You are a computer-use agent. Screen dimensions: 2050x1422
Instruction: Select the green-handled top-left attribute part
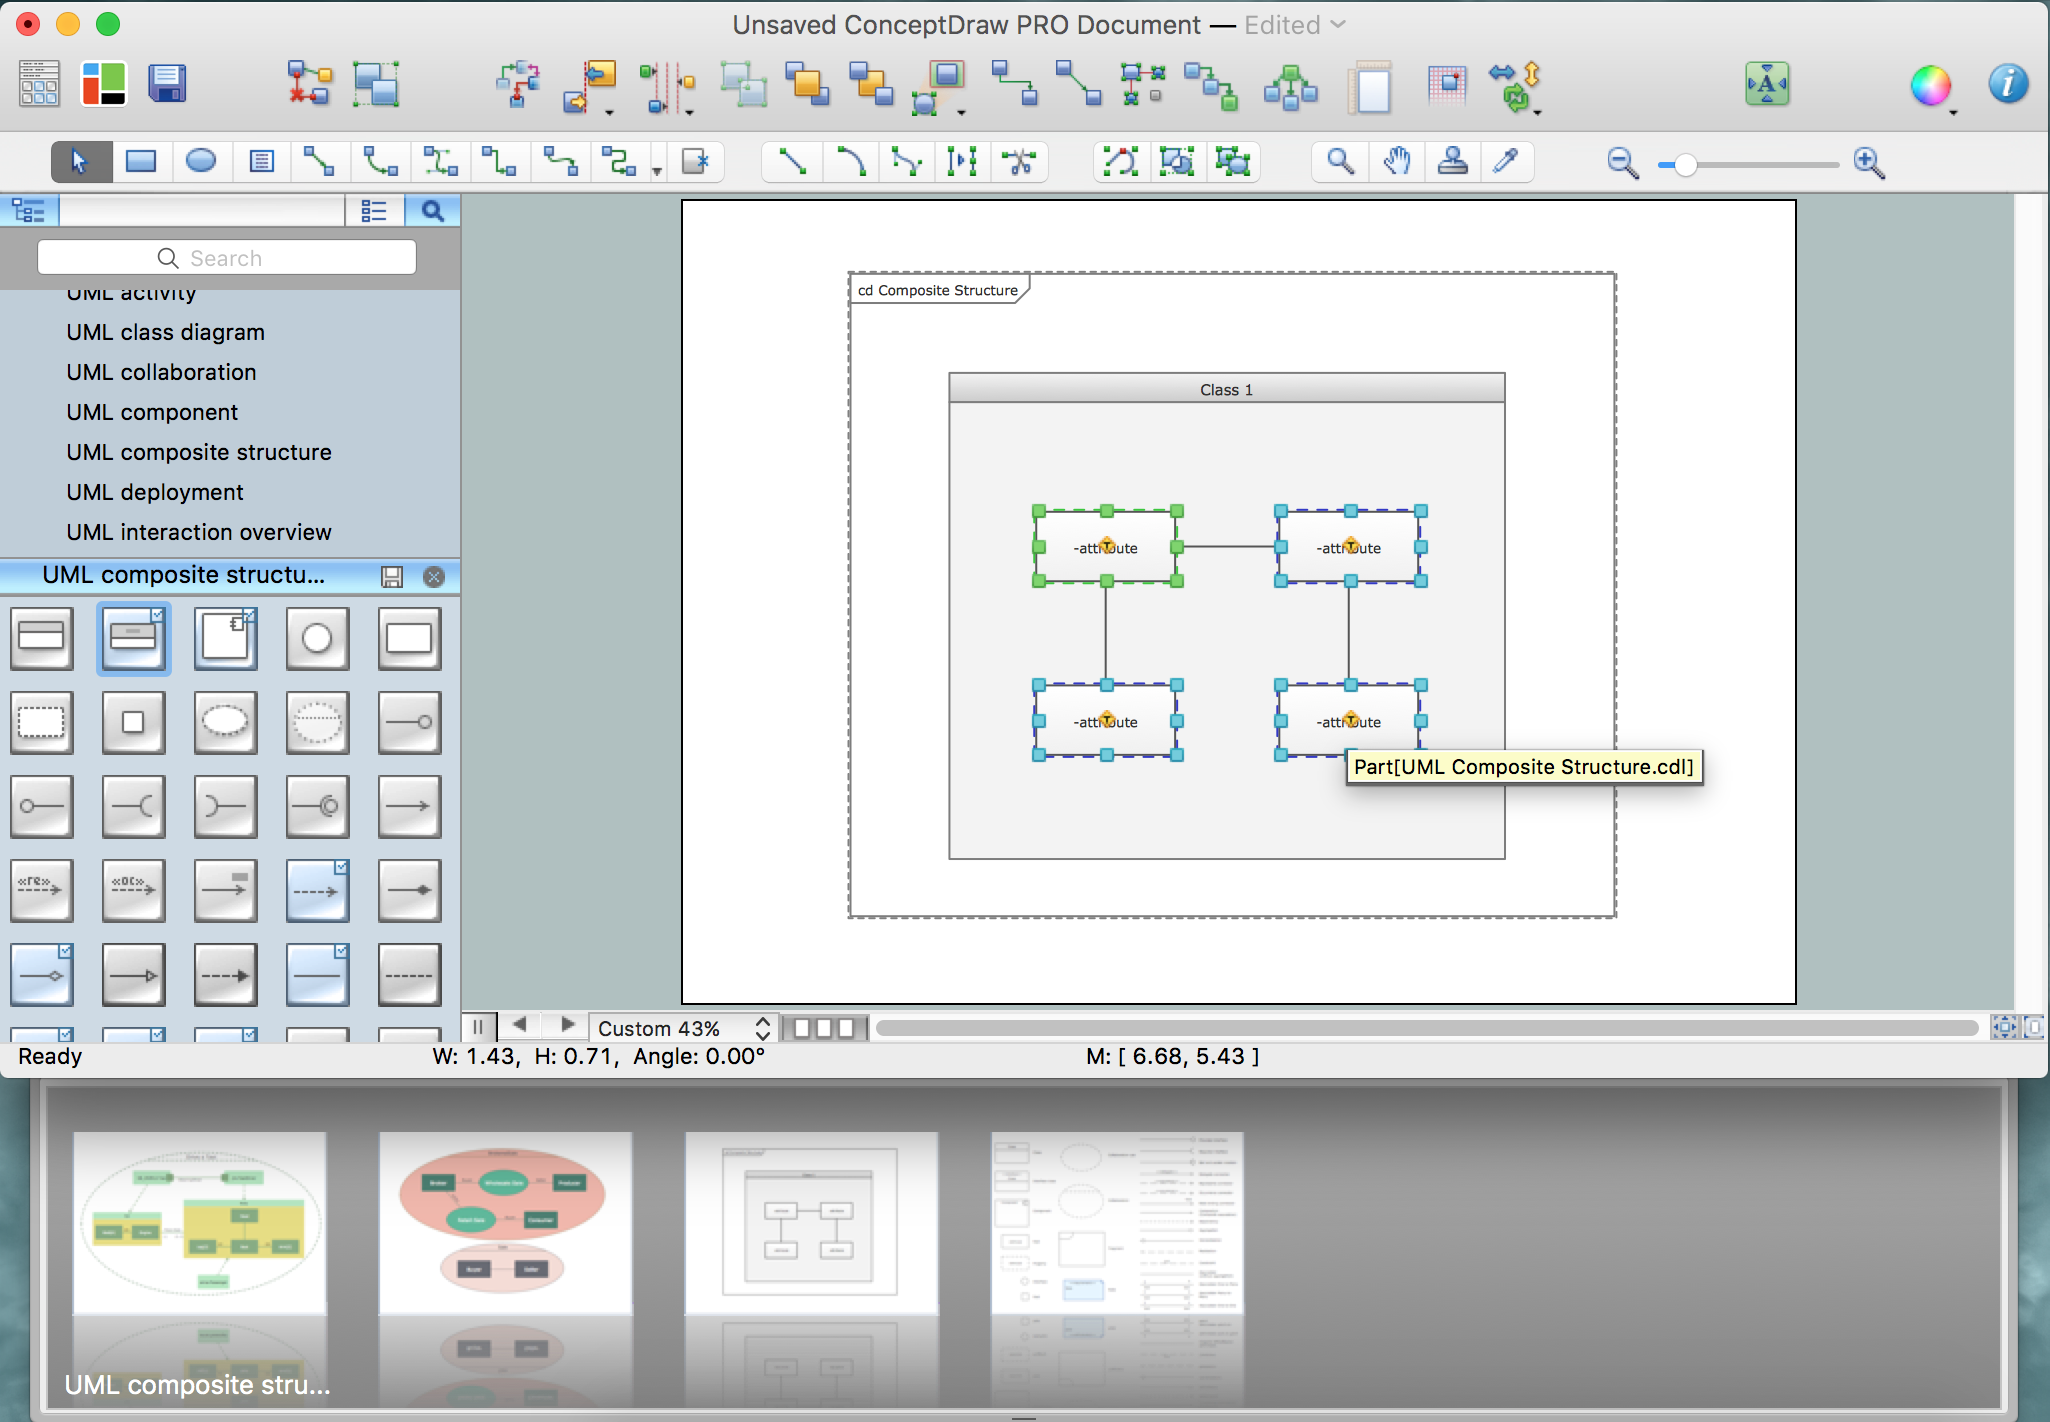pos(1107,546)
